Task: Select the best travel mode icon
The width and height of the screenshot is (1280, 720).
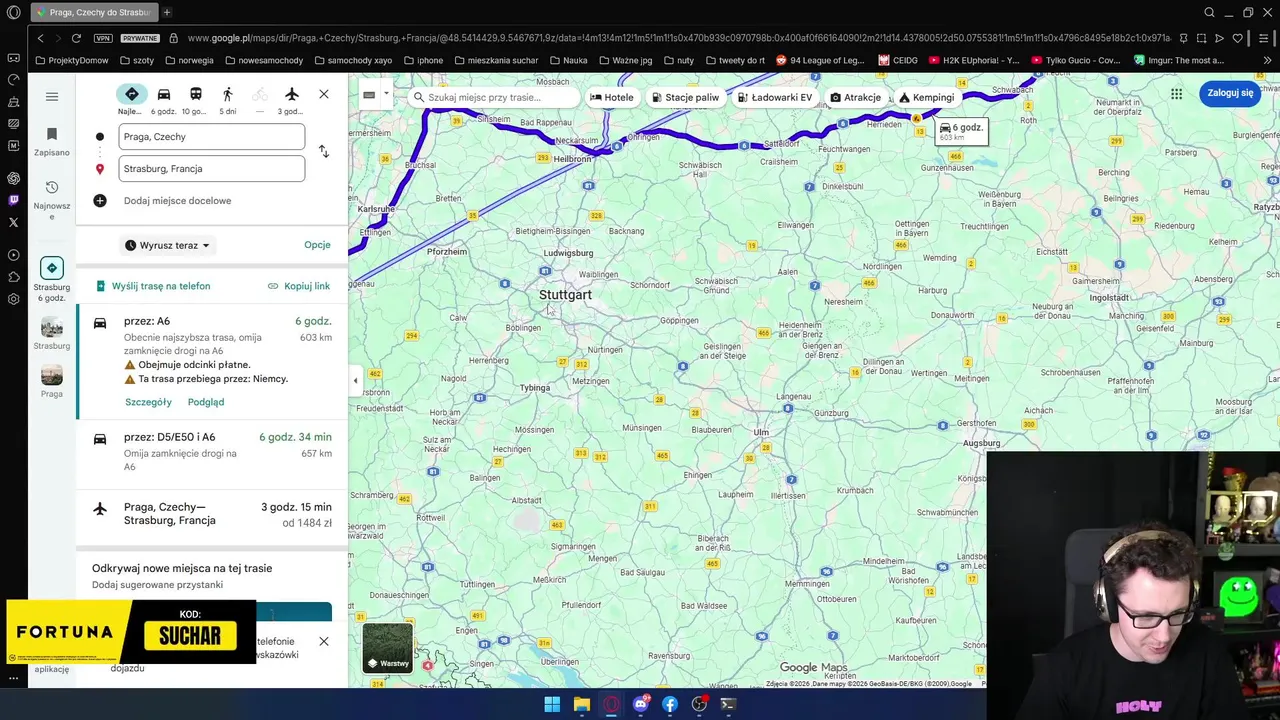Action: pos(131,94)
